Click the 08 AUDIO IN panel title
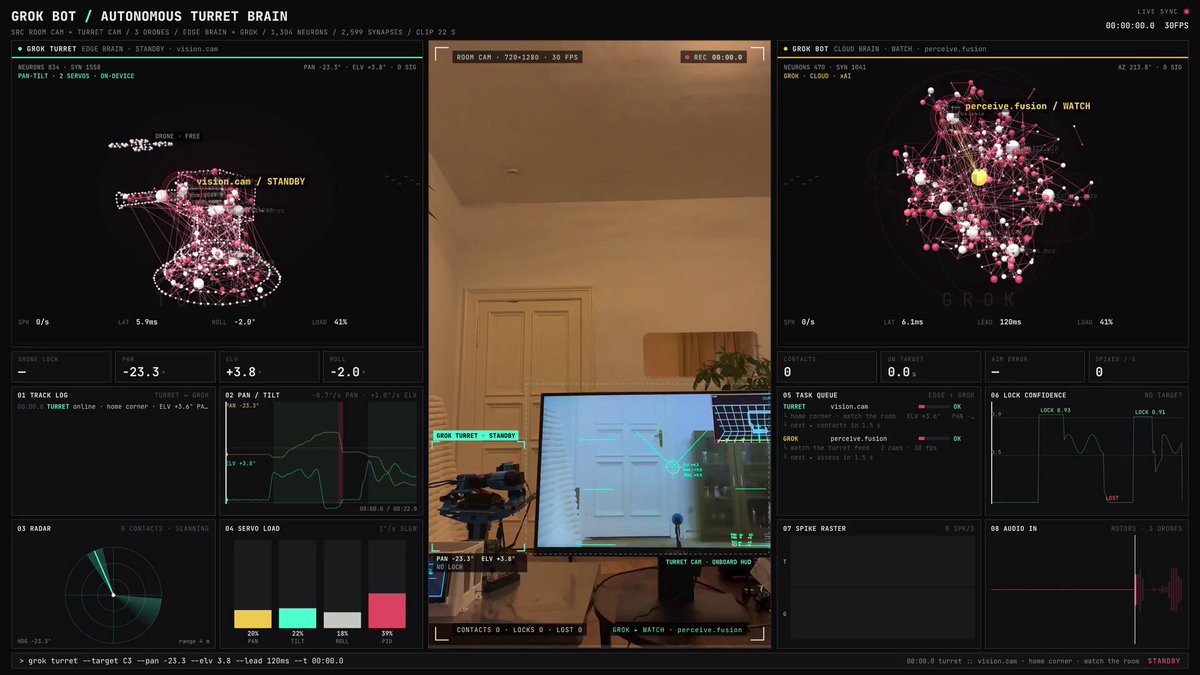This screenshot has height=675, width=1200. click(1014, 528)
